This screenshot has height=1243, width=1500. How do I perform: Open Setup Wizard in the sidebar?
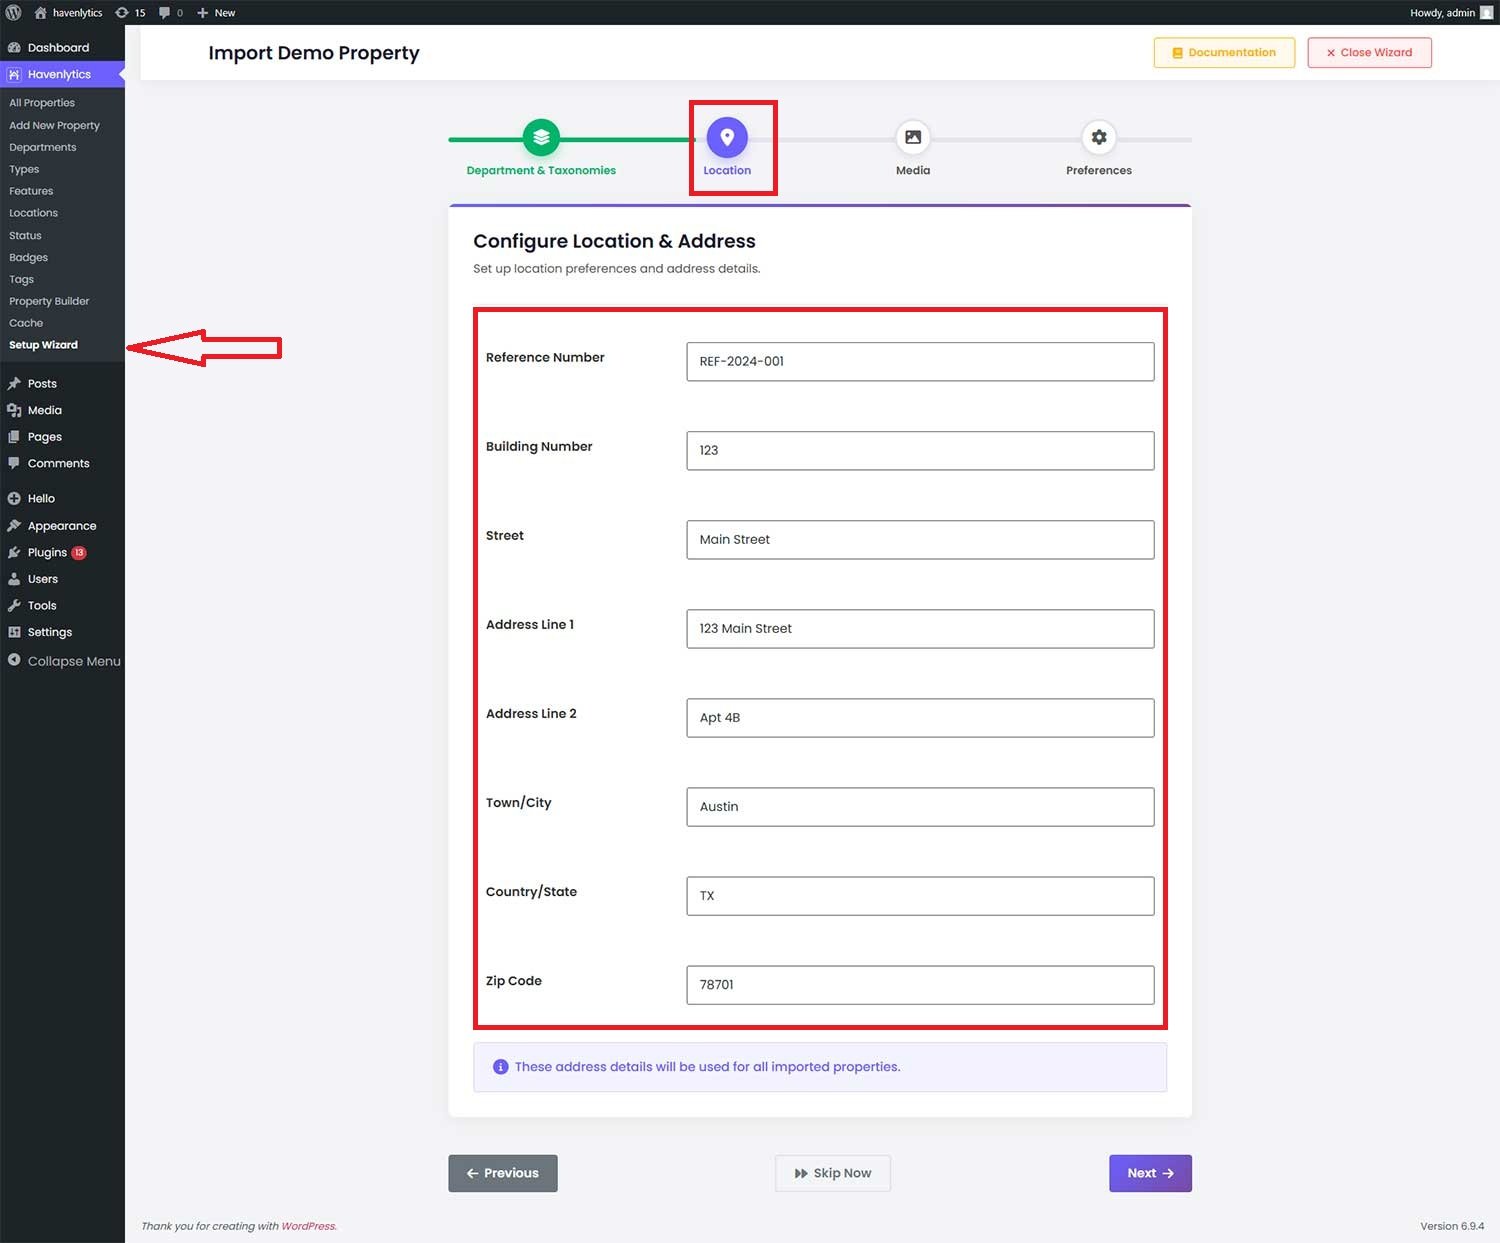[x=43, y=345]
